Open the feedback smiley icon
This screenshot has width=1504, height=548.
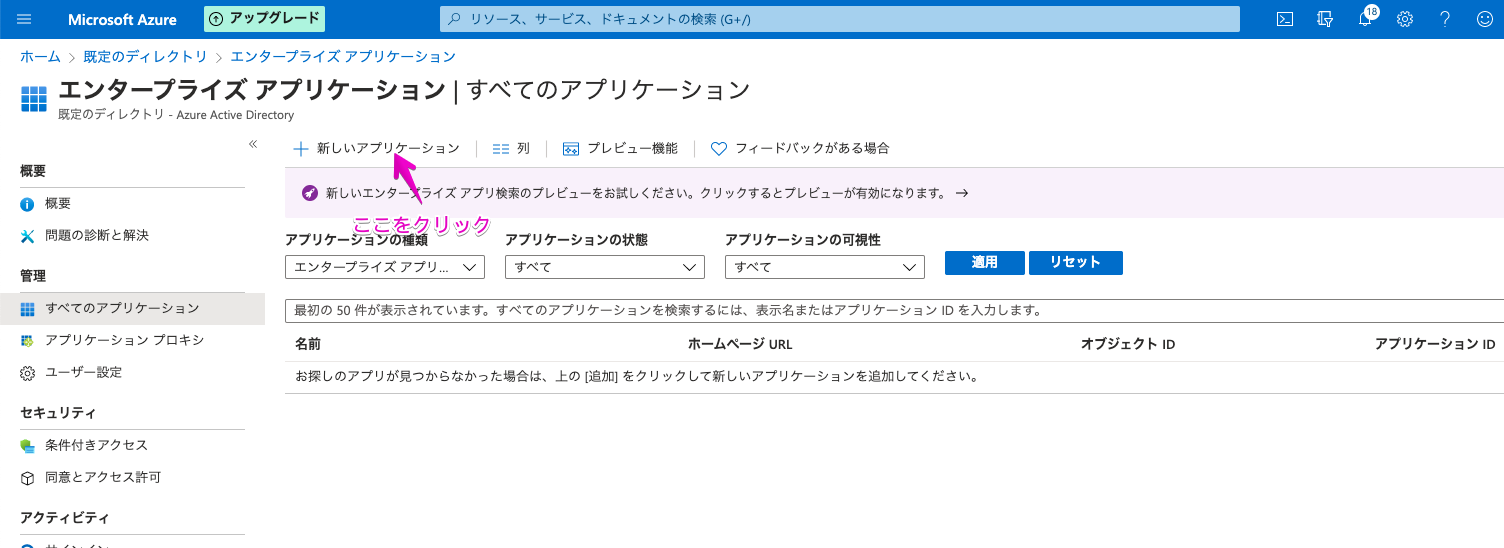[x=1484, y=19]
